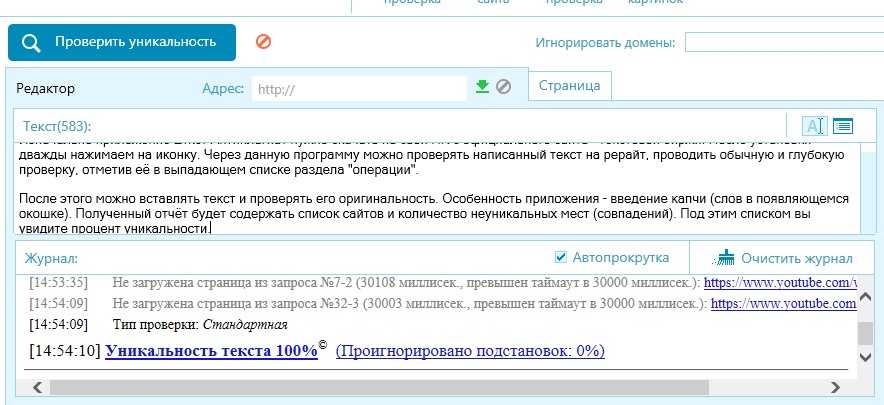
Task: Open the Редактор tab
Action: tap(46, 88)
